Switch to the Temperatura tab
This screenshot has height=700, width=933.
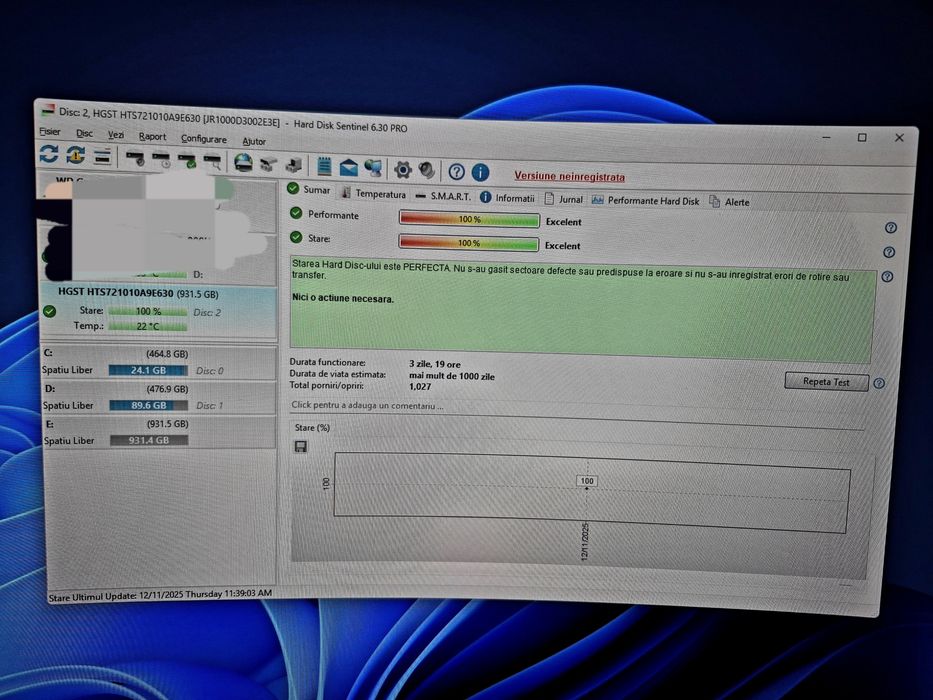point(374,193)
